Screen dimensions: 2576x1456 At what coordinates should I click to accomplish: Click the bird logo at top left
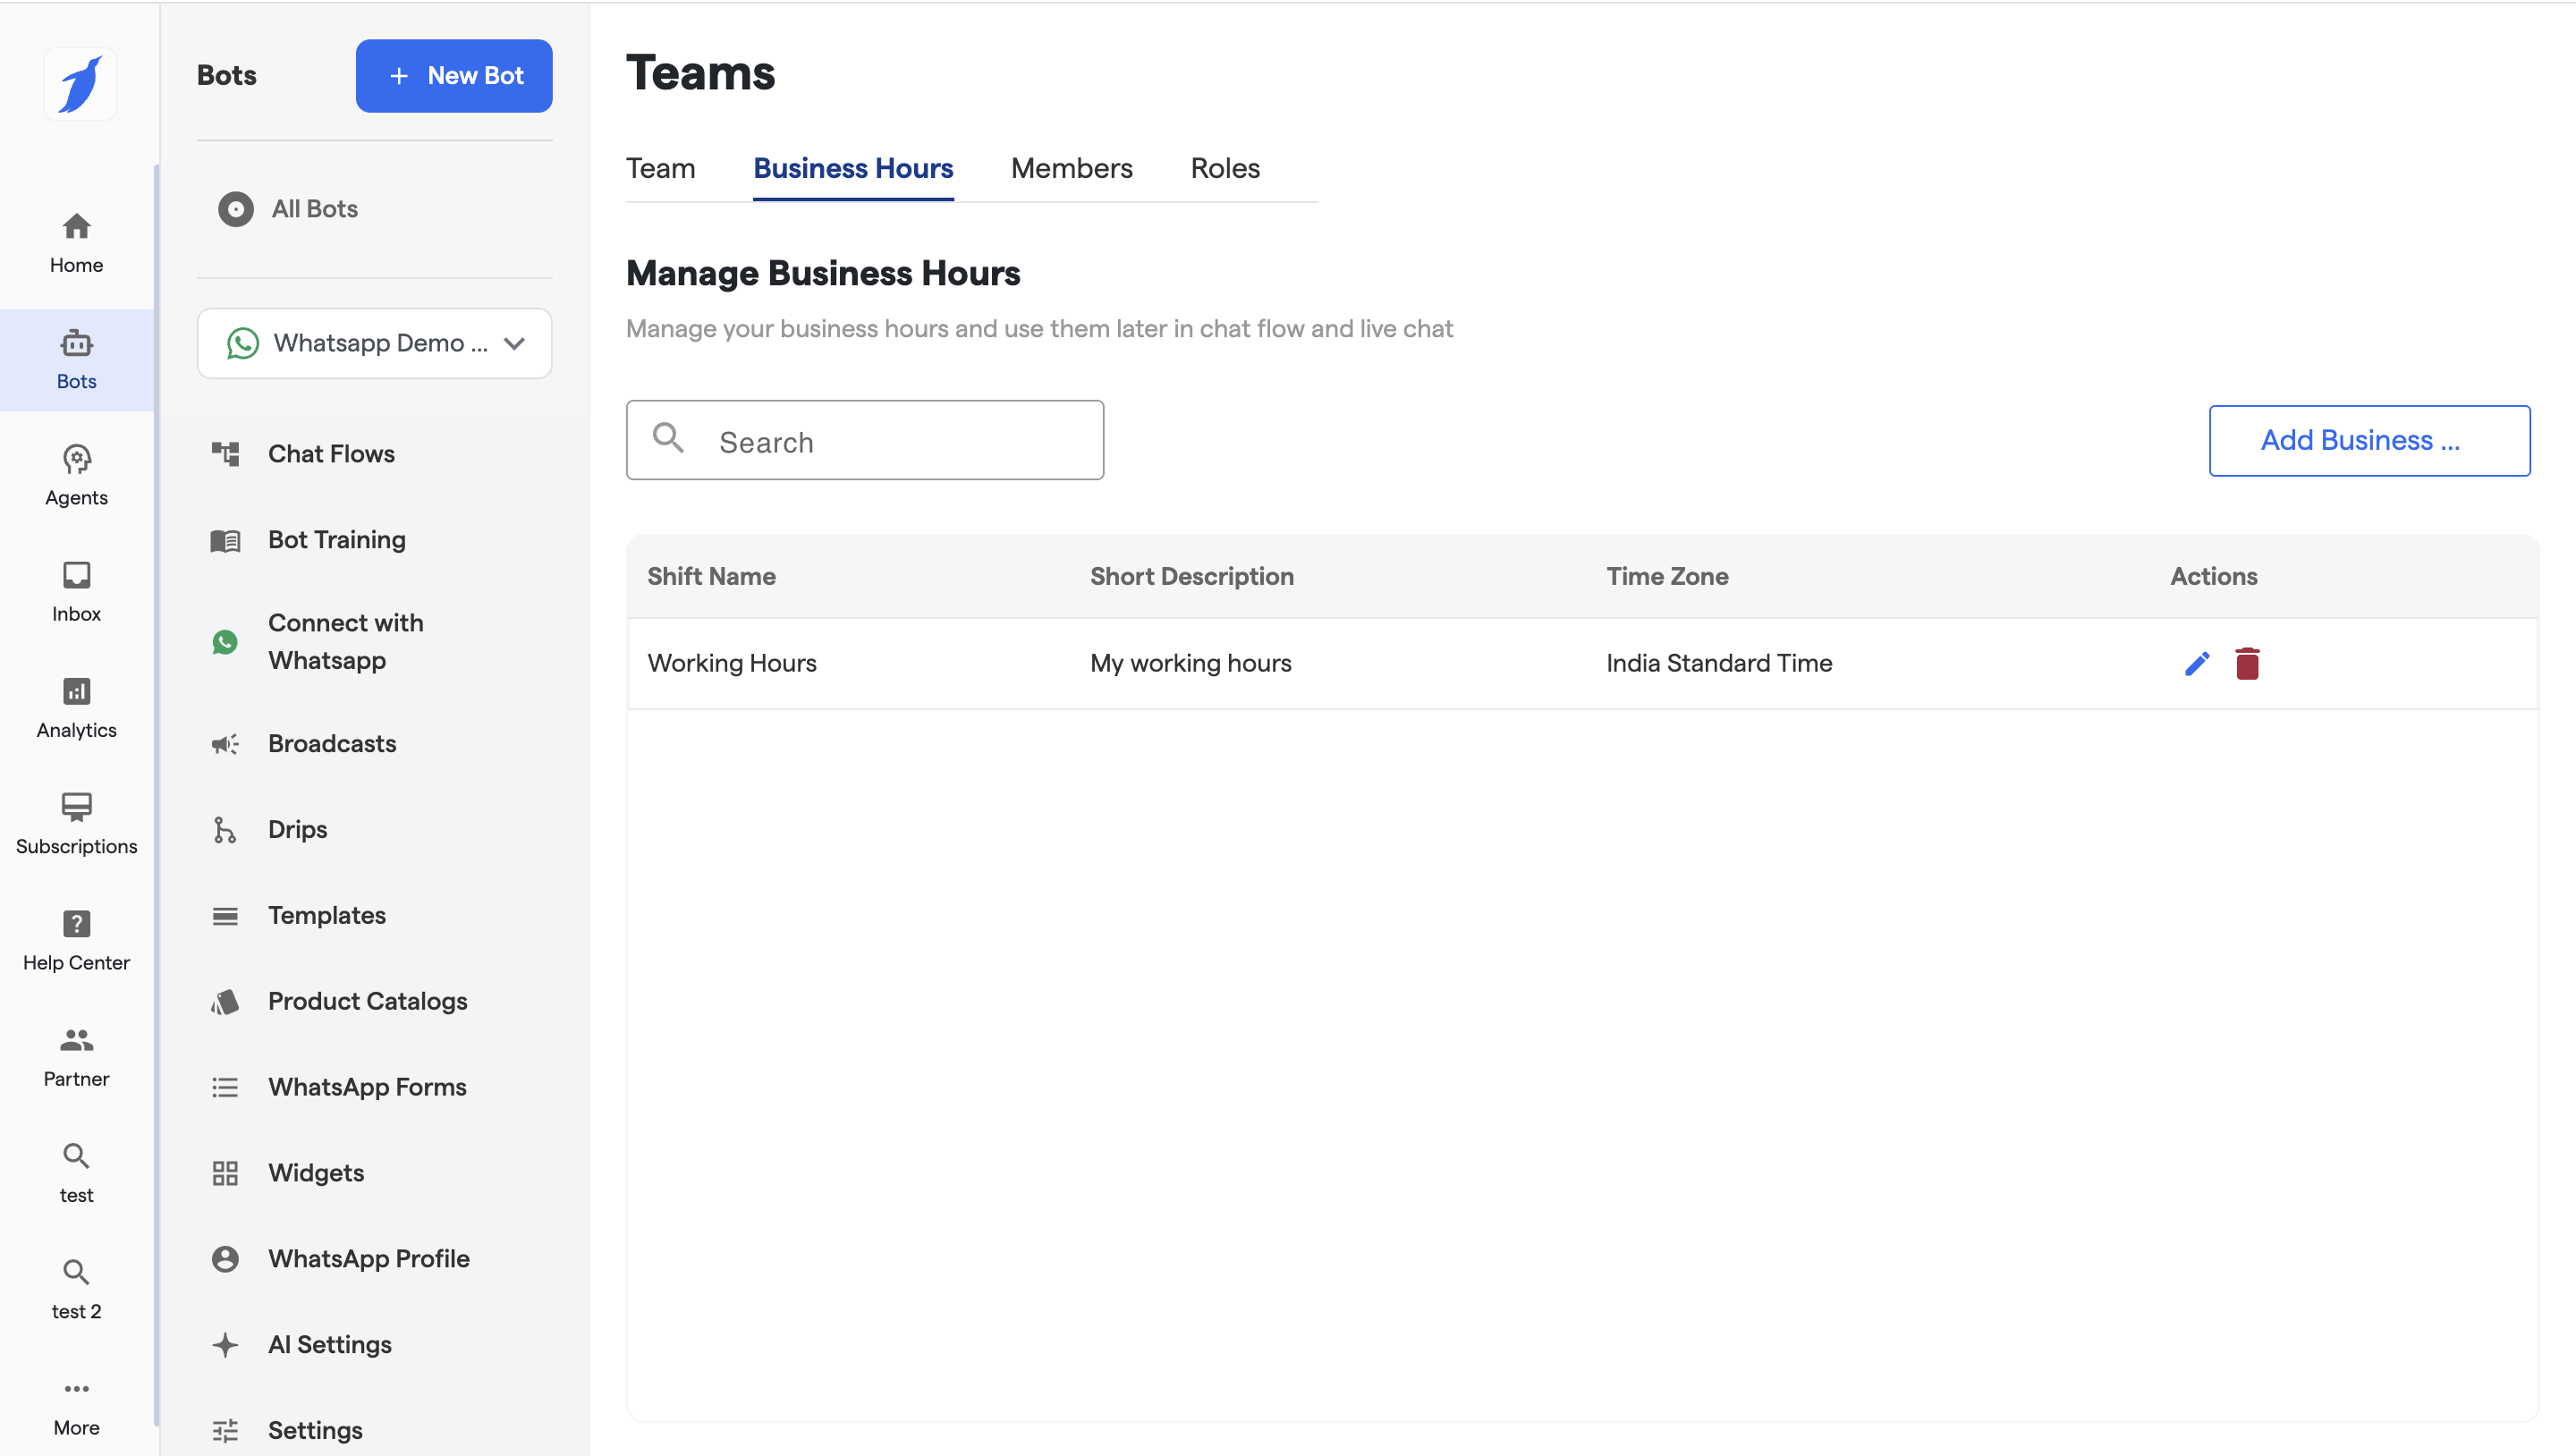(x=80, y=84)
